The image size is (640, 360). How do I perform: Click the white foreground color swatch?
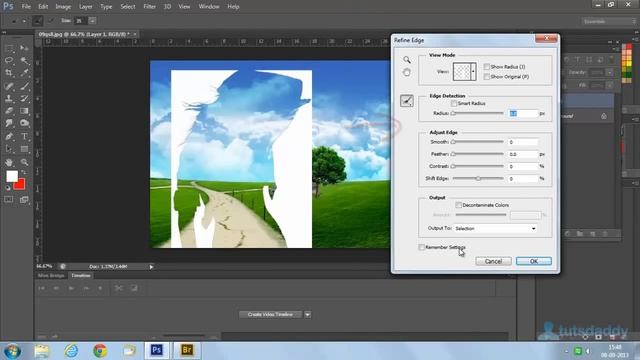click(11, 176)
